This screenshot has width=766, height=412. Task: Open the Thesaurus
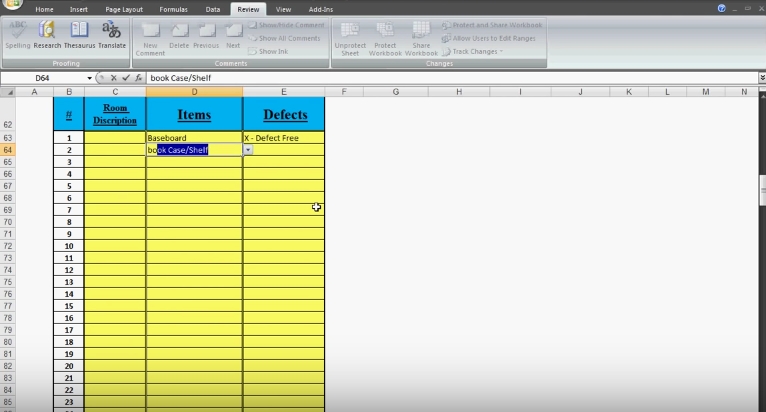(79, 35)
